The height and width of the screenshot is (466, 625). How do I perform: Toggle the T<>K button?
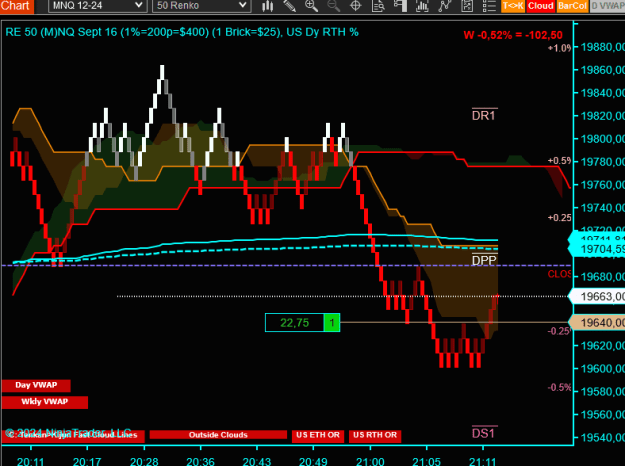point(513,6)
